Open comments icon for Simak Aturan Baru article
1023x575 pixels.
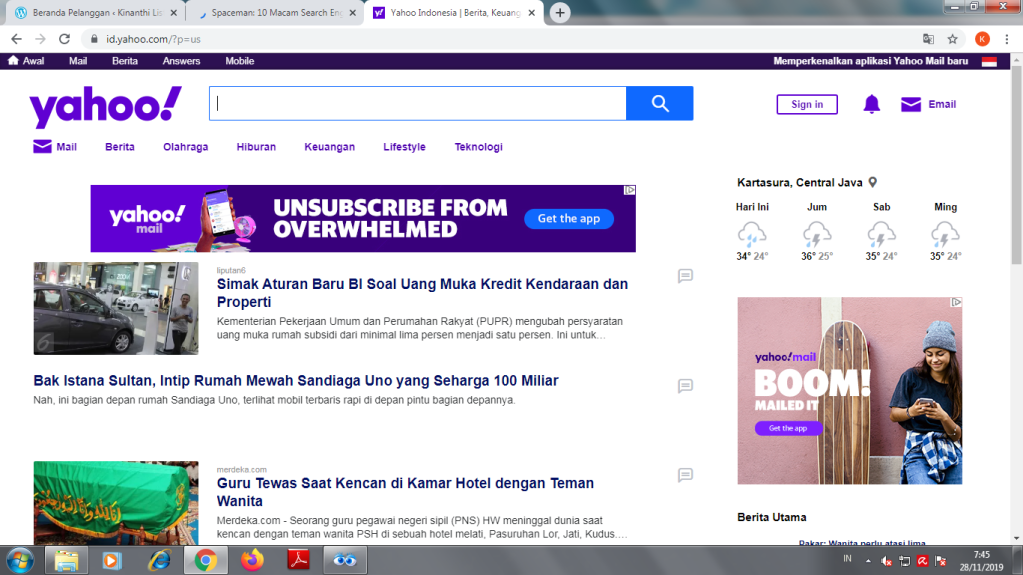(x=685, y=276)
